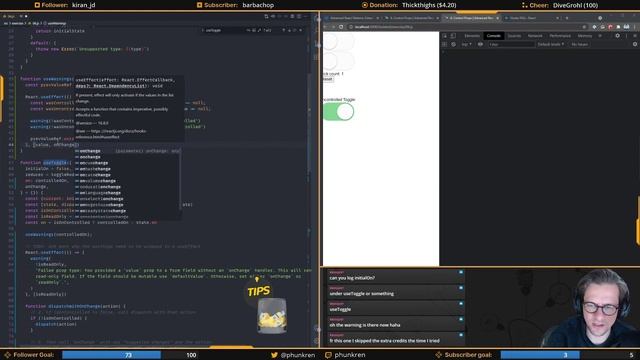
Task: Switch to the Elements DevTools tab
Action: (x=472, y=36)
